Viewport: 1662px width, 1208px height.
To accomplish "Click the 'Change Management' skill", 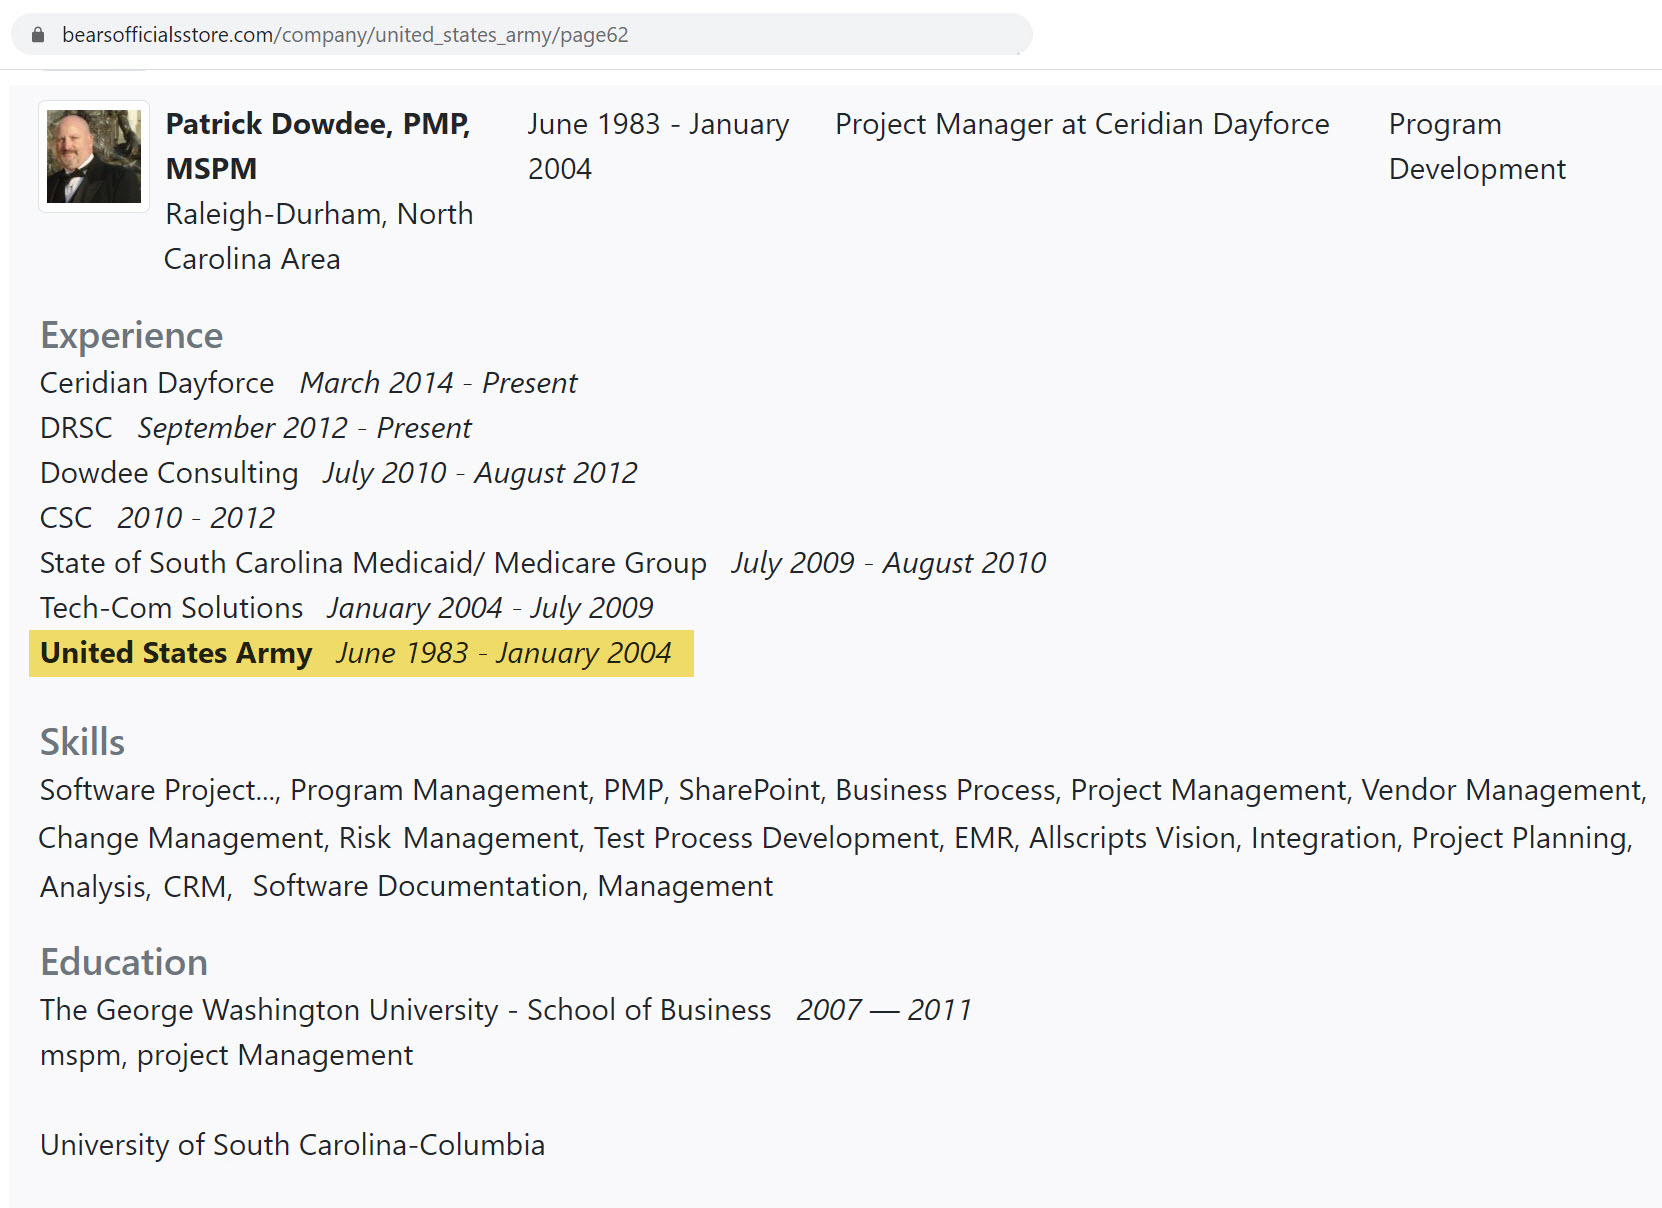I will click(181, 838).
